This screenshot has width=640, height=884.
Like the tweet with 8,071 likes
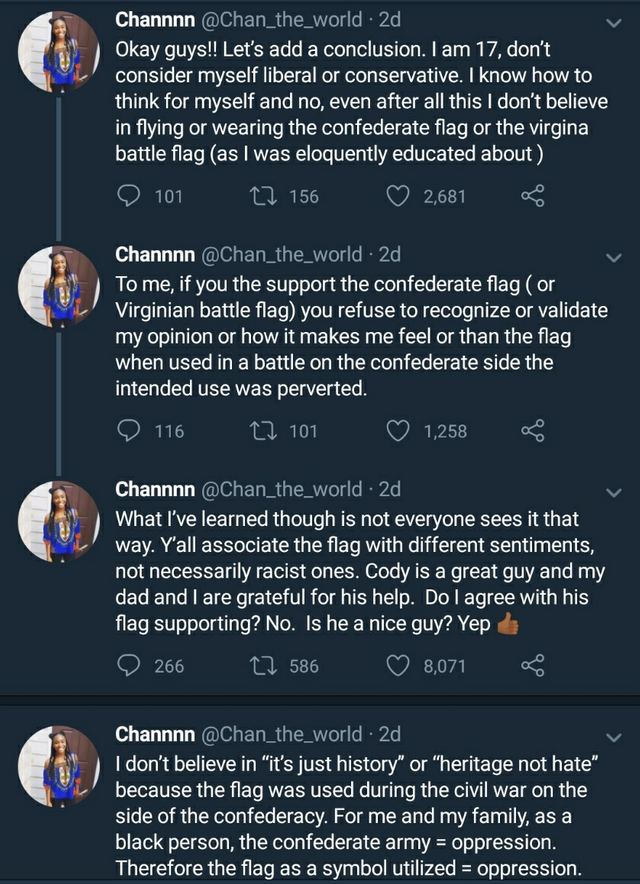(399, 665)
